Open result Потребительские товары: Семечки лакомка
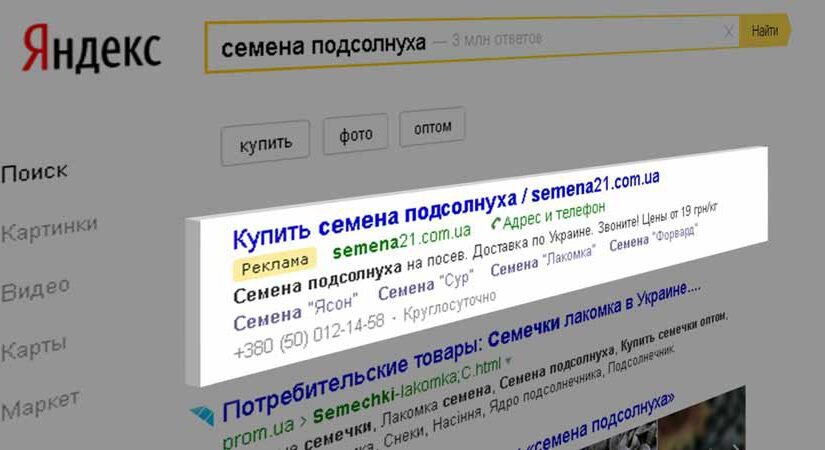 [461, 351]
